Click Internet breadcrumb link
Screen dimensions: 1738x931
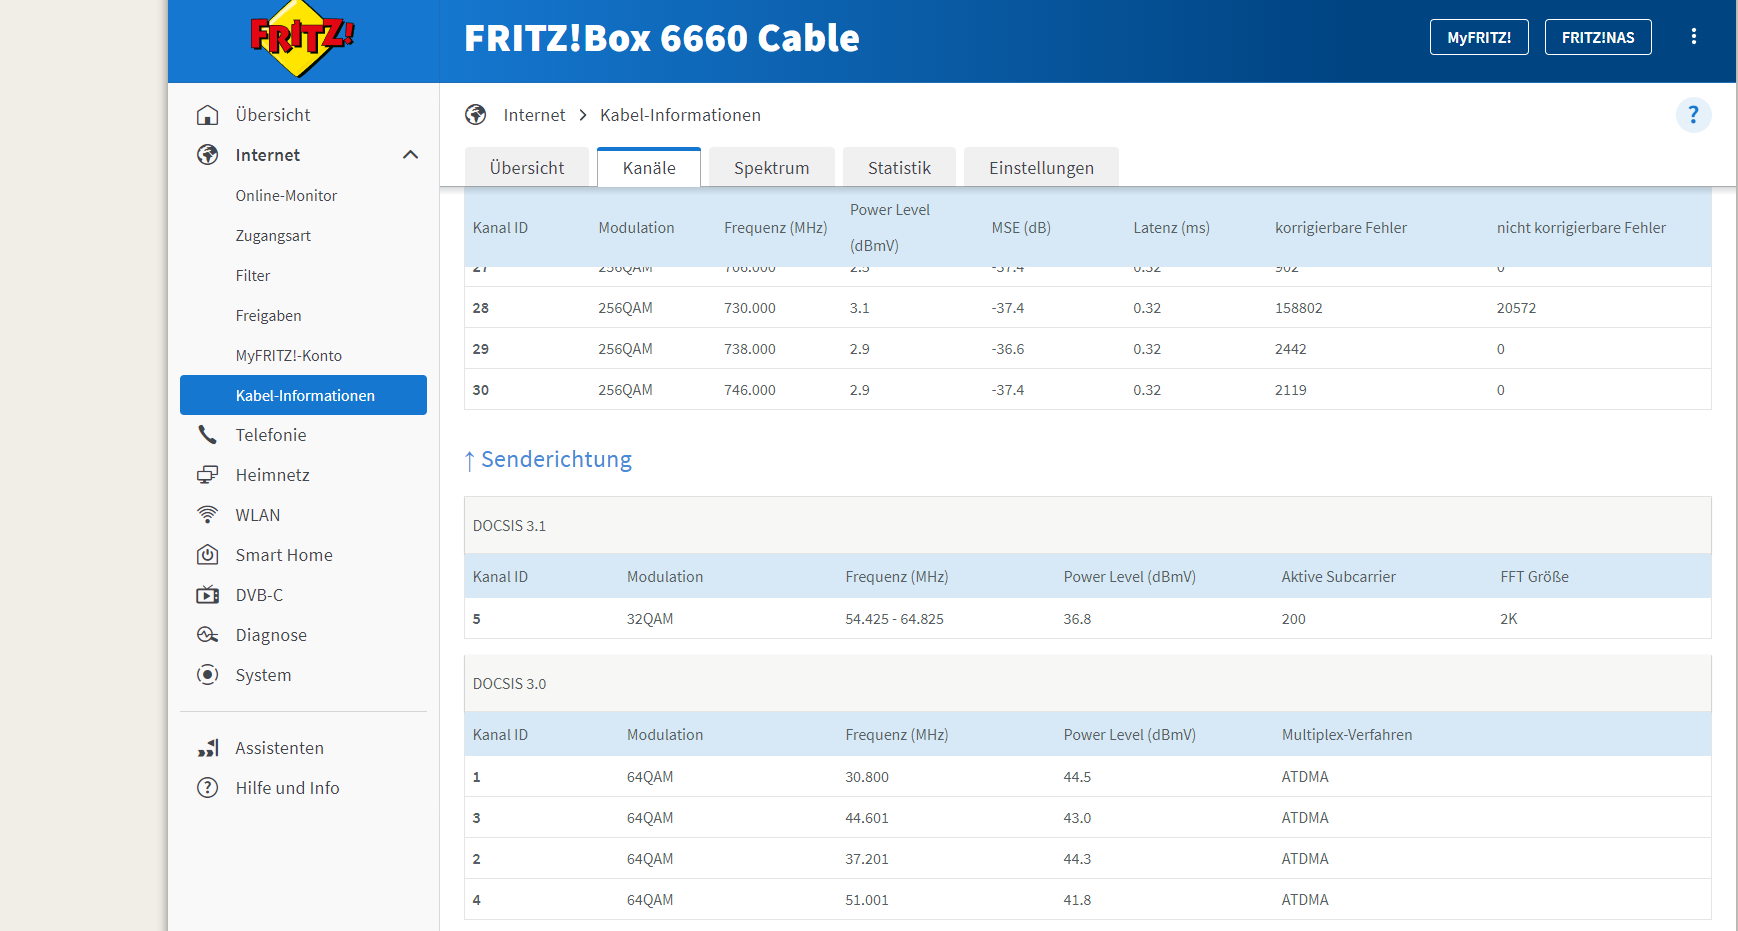coord(534,115)
